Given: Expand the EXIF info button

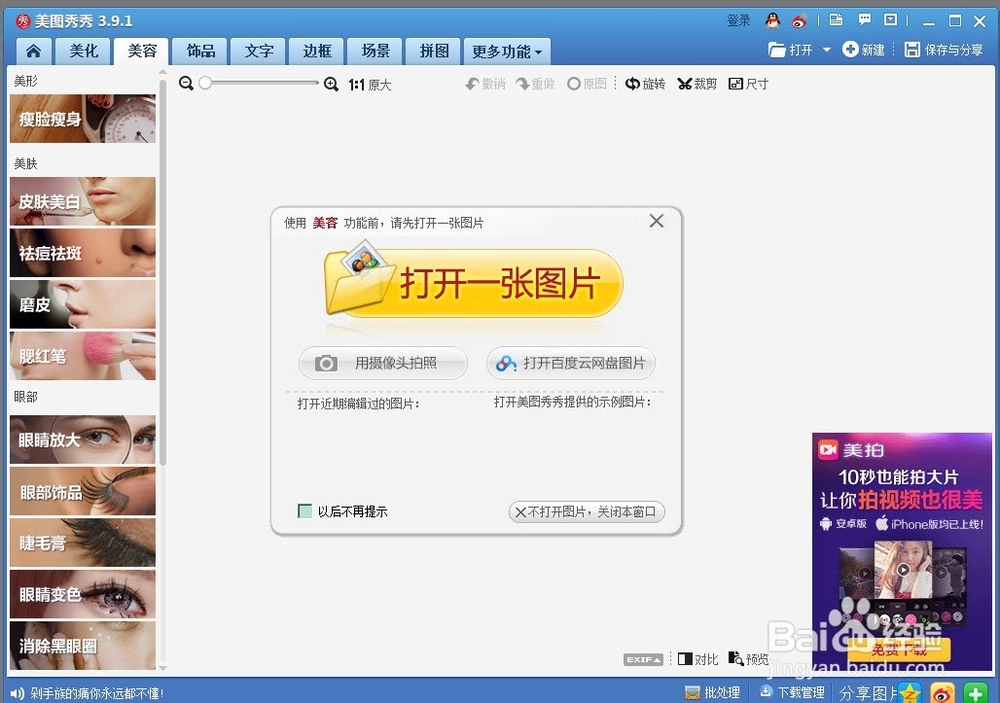Looking at the screenshot, I should coord(643,660).
